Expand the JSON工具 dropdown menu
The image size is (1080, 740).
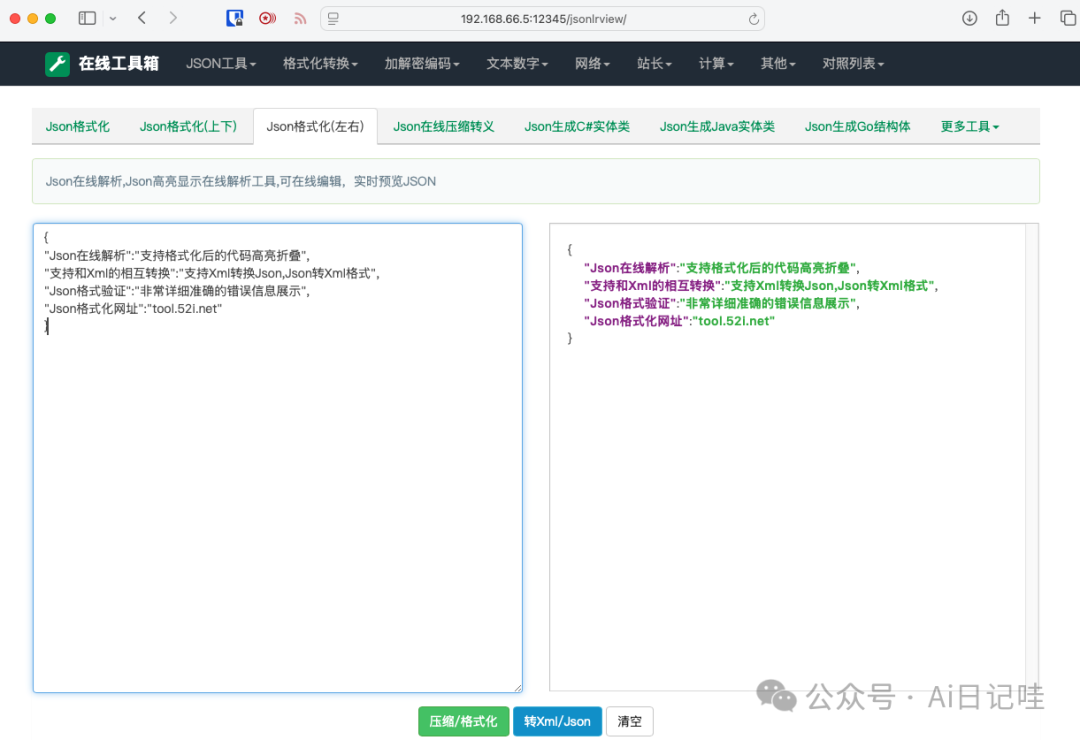tap(220, 64)
